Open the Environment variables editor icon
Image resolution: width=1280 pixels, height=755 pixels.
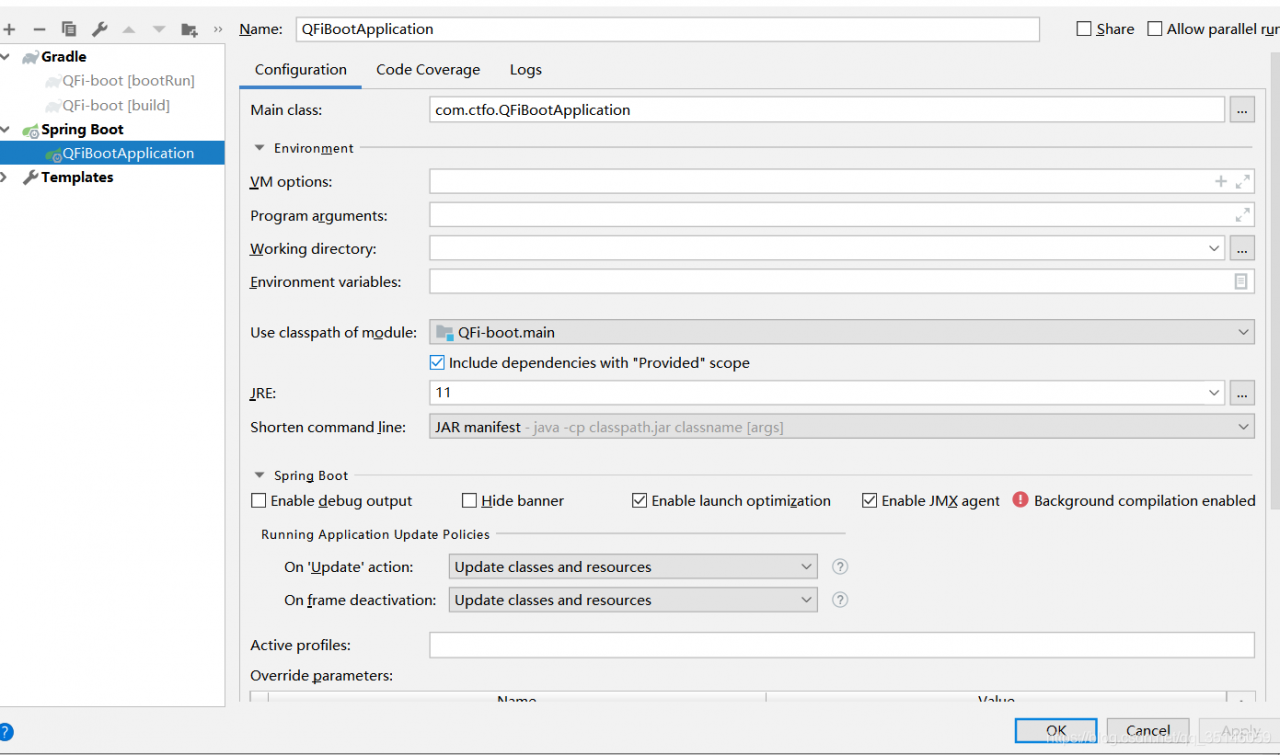coord(1241,282)
